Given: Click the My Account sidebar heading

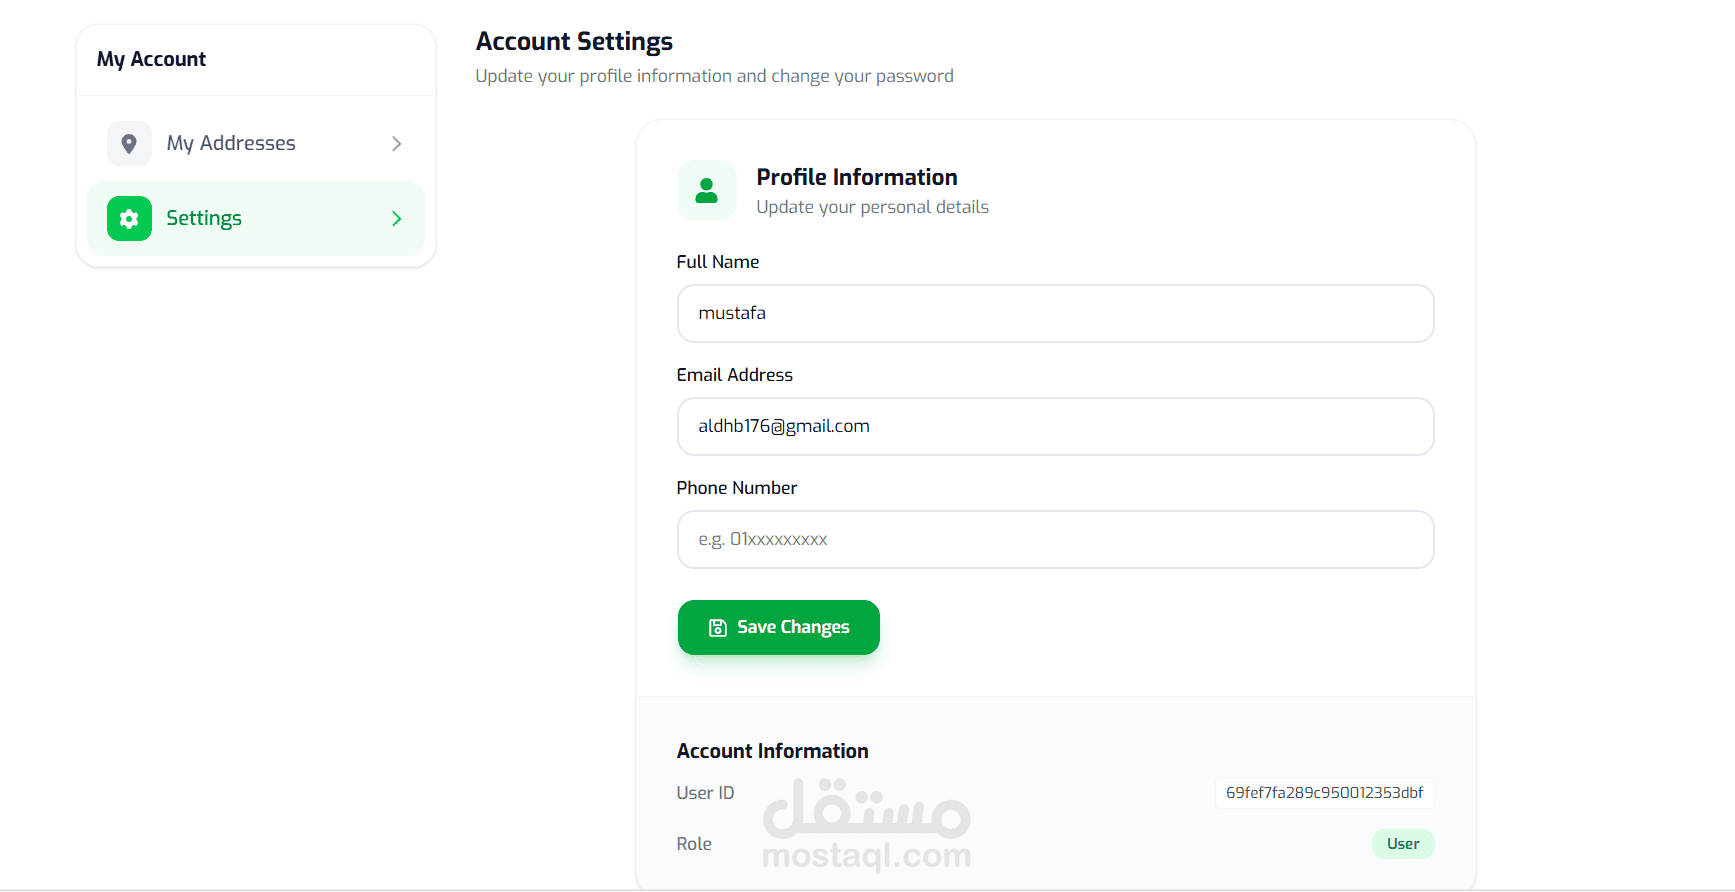Looking at the screenshot, I should click(x=151, y=60).
